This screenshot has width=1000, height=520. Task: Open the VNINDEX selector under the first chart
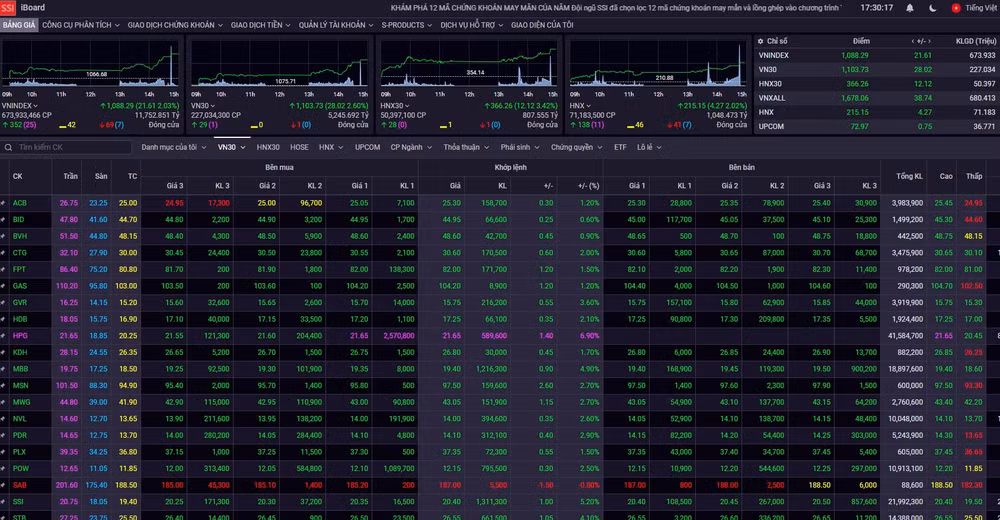tap(20, 106)
